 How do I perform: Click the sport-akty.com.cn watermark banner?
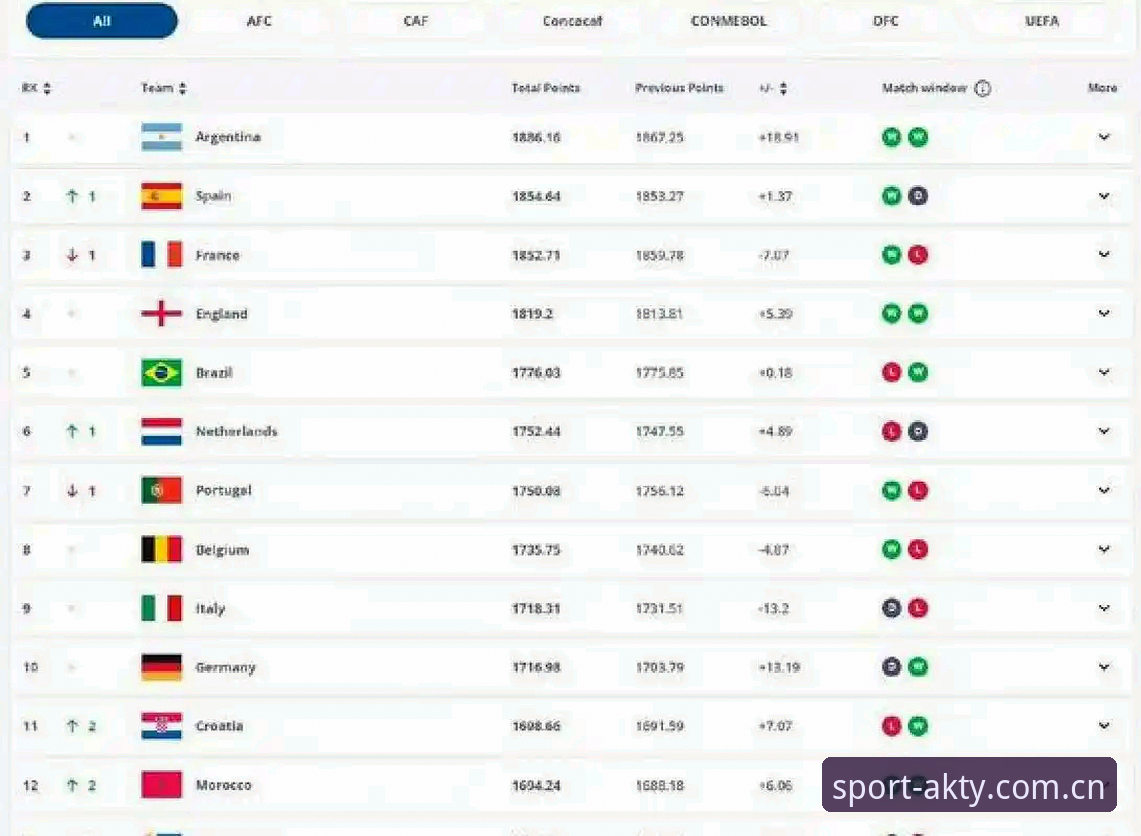click(969, 784)
